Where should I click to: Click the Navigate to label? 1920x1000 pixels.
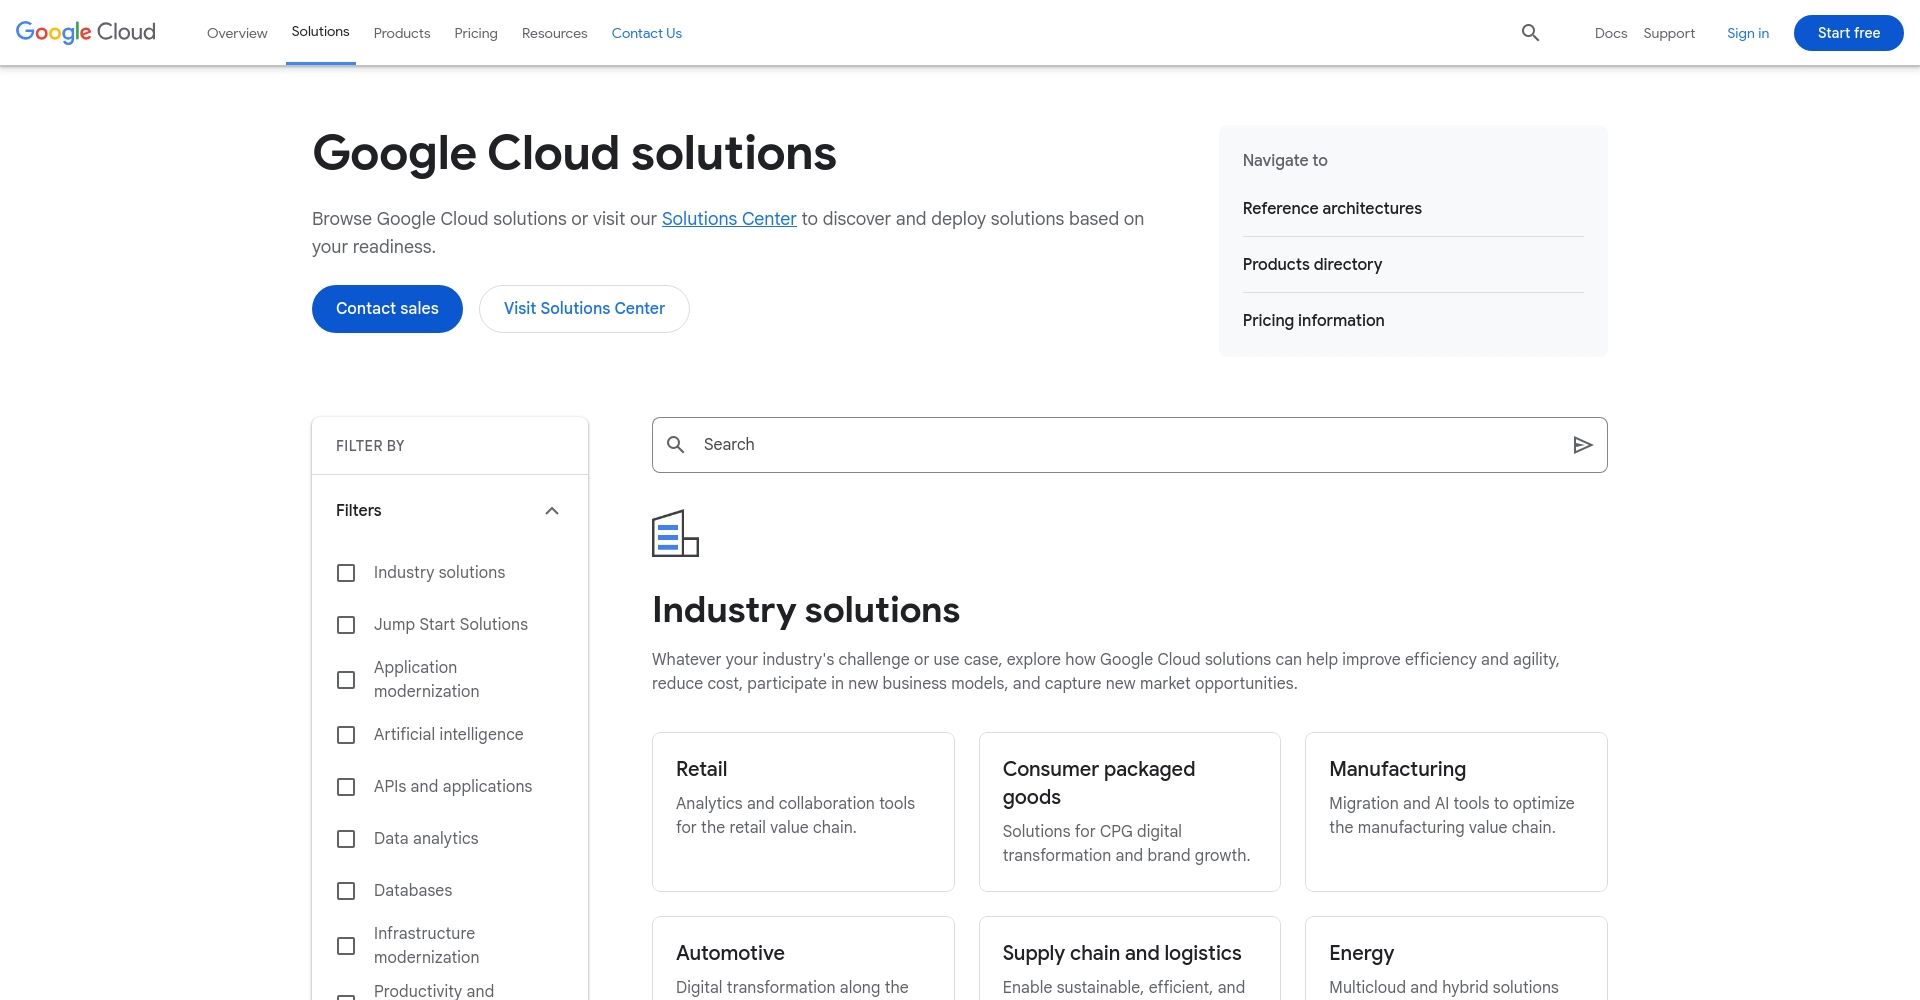click(x=1285, y=160)
